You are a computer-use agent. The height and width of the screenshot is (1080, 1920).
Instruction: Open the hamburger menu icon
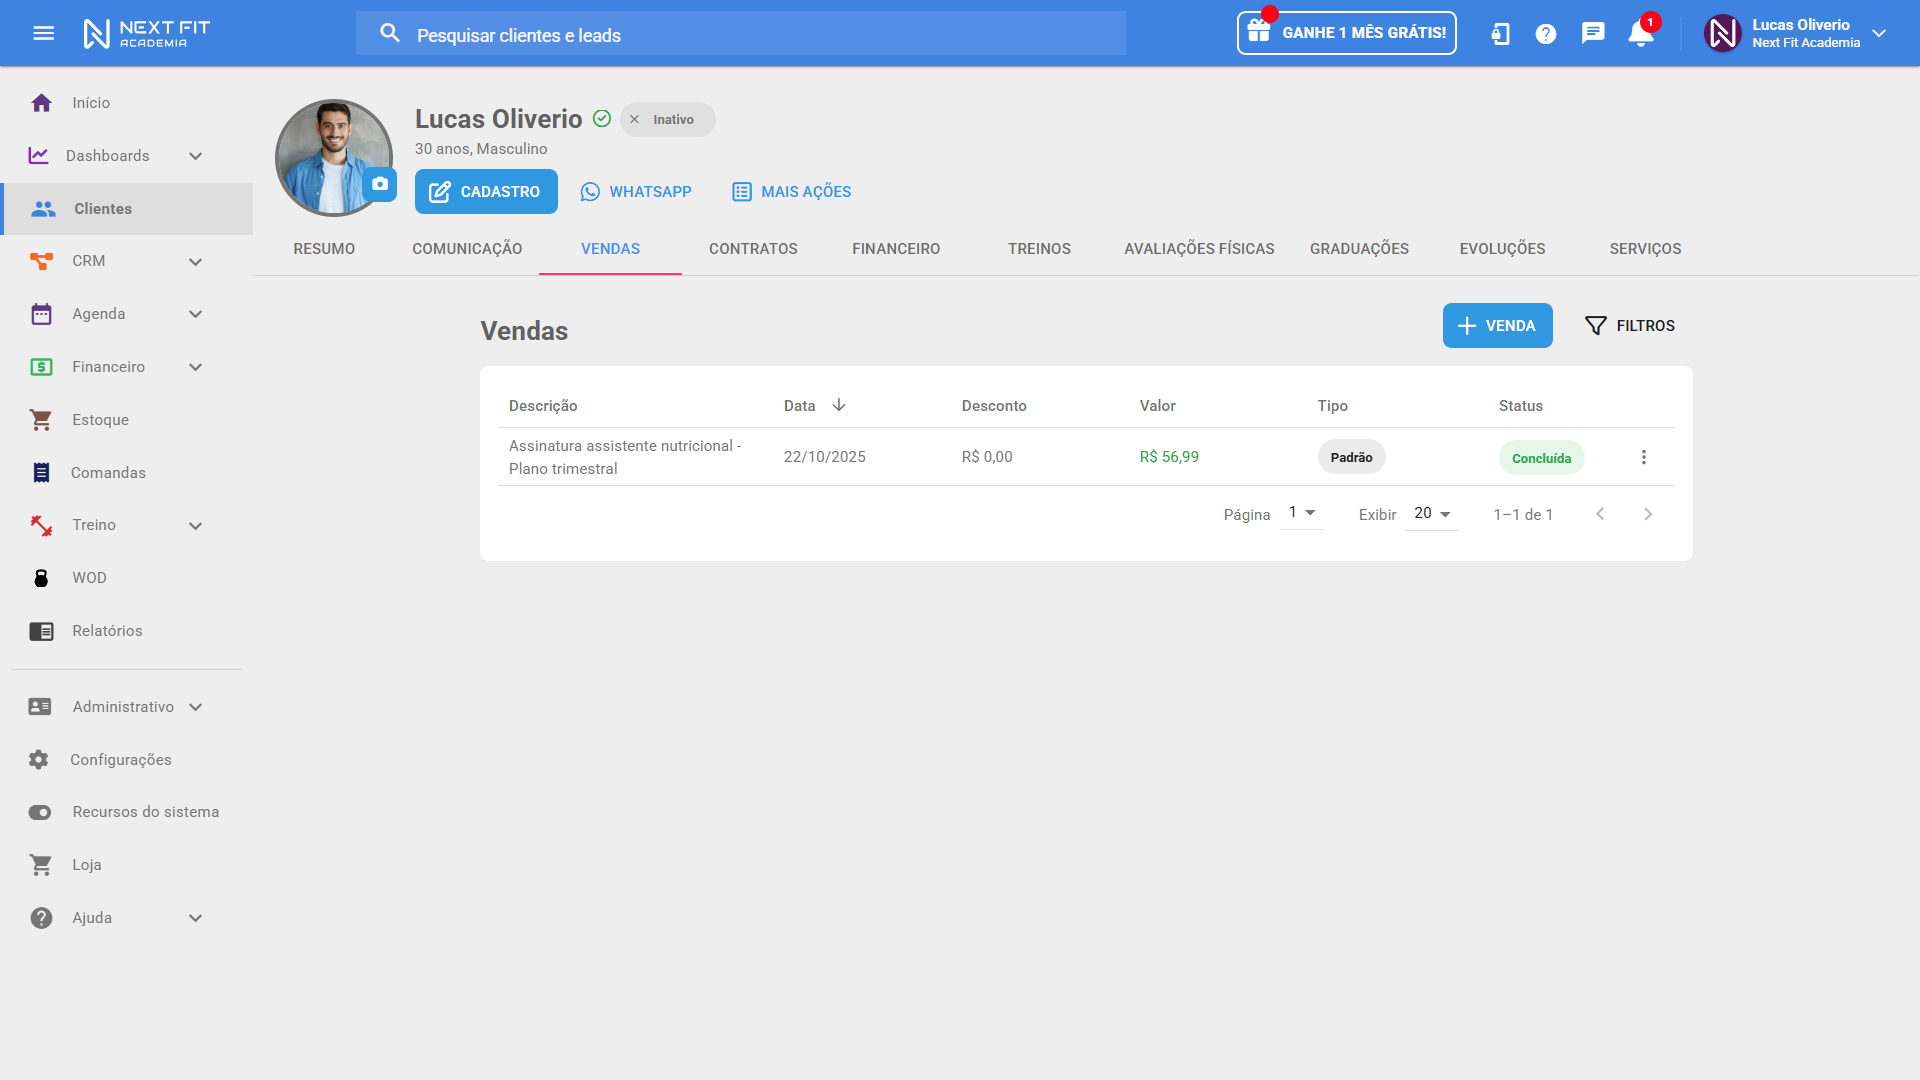(x=43, y=33)
